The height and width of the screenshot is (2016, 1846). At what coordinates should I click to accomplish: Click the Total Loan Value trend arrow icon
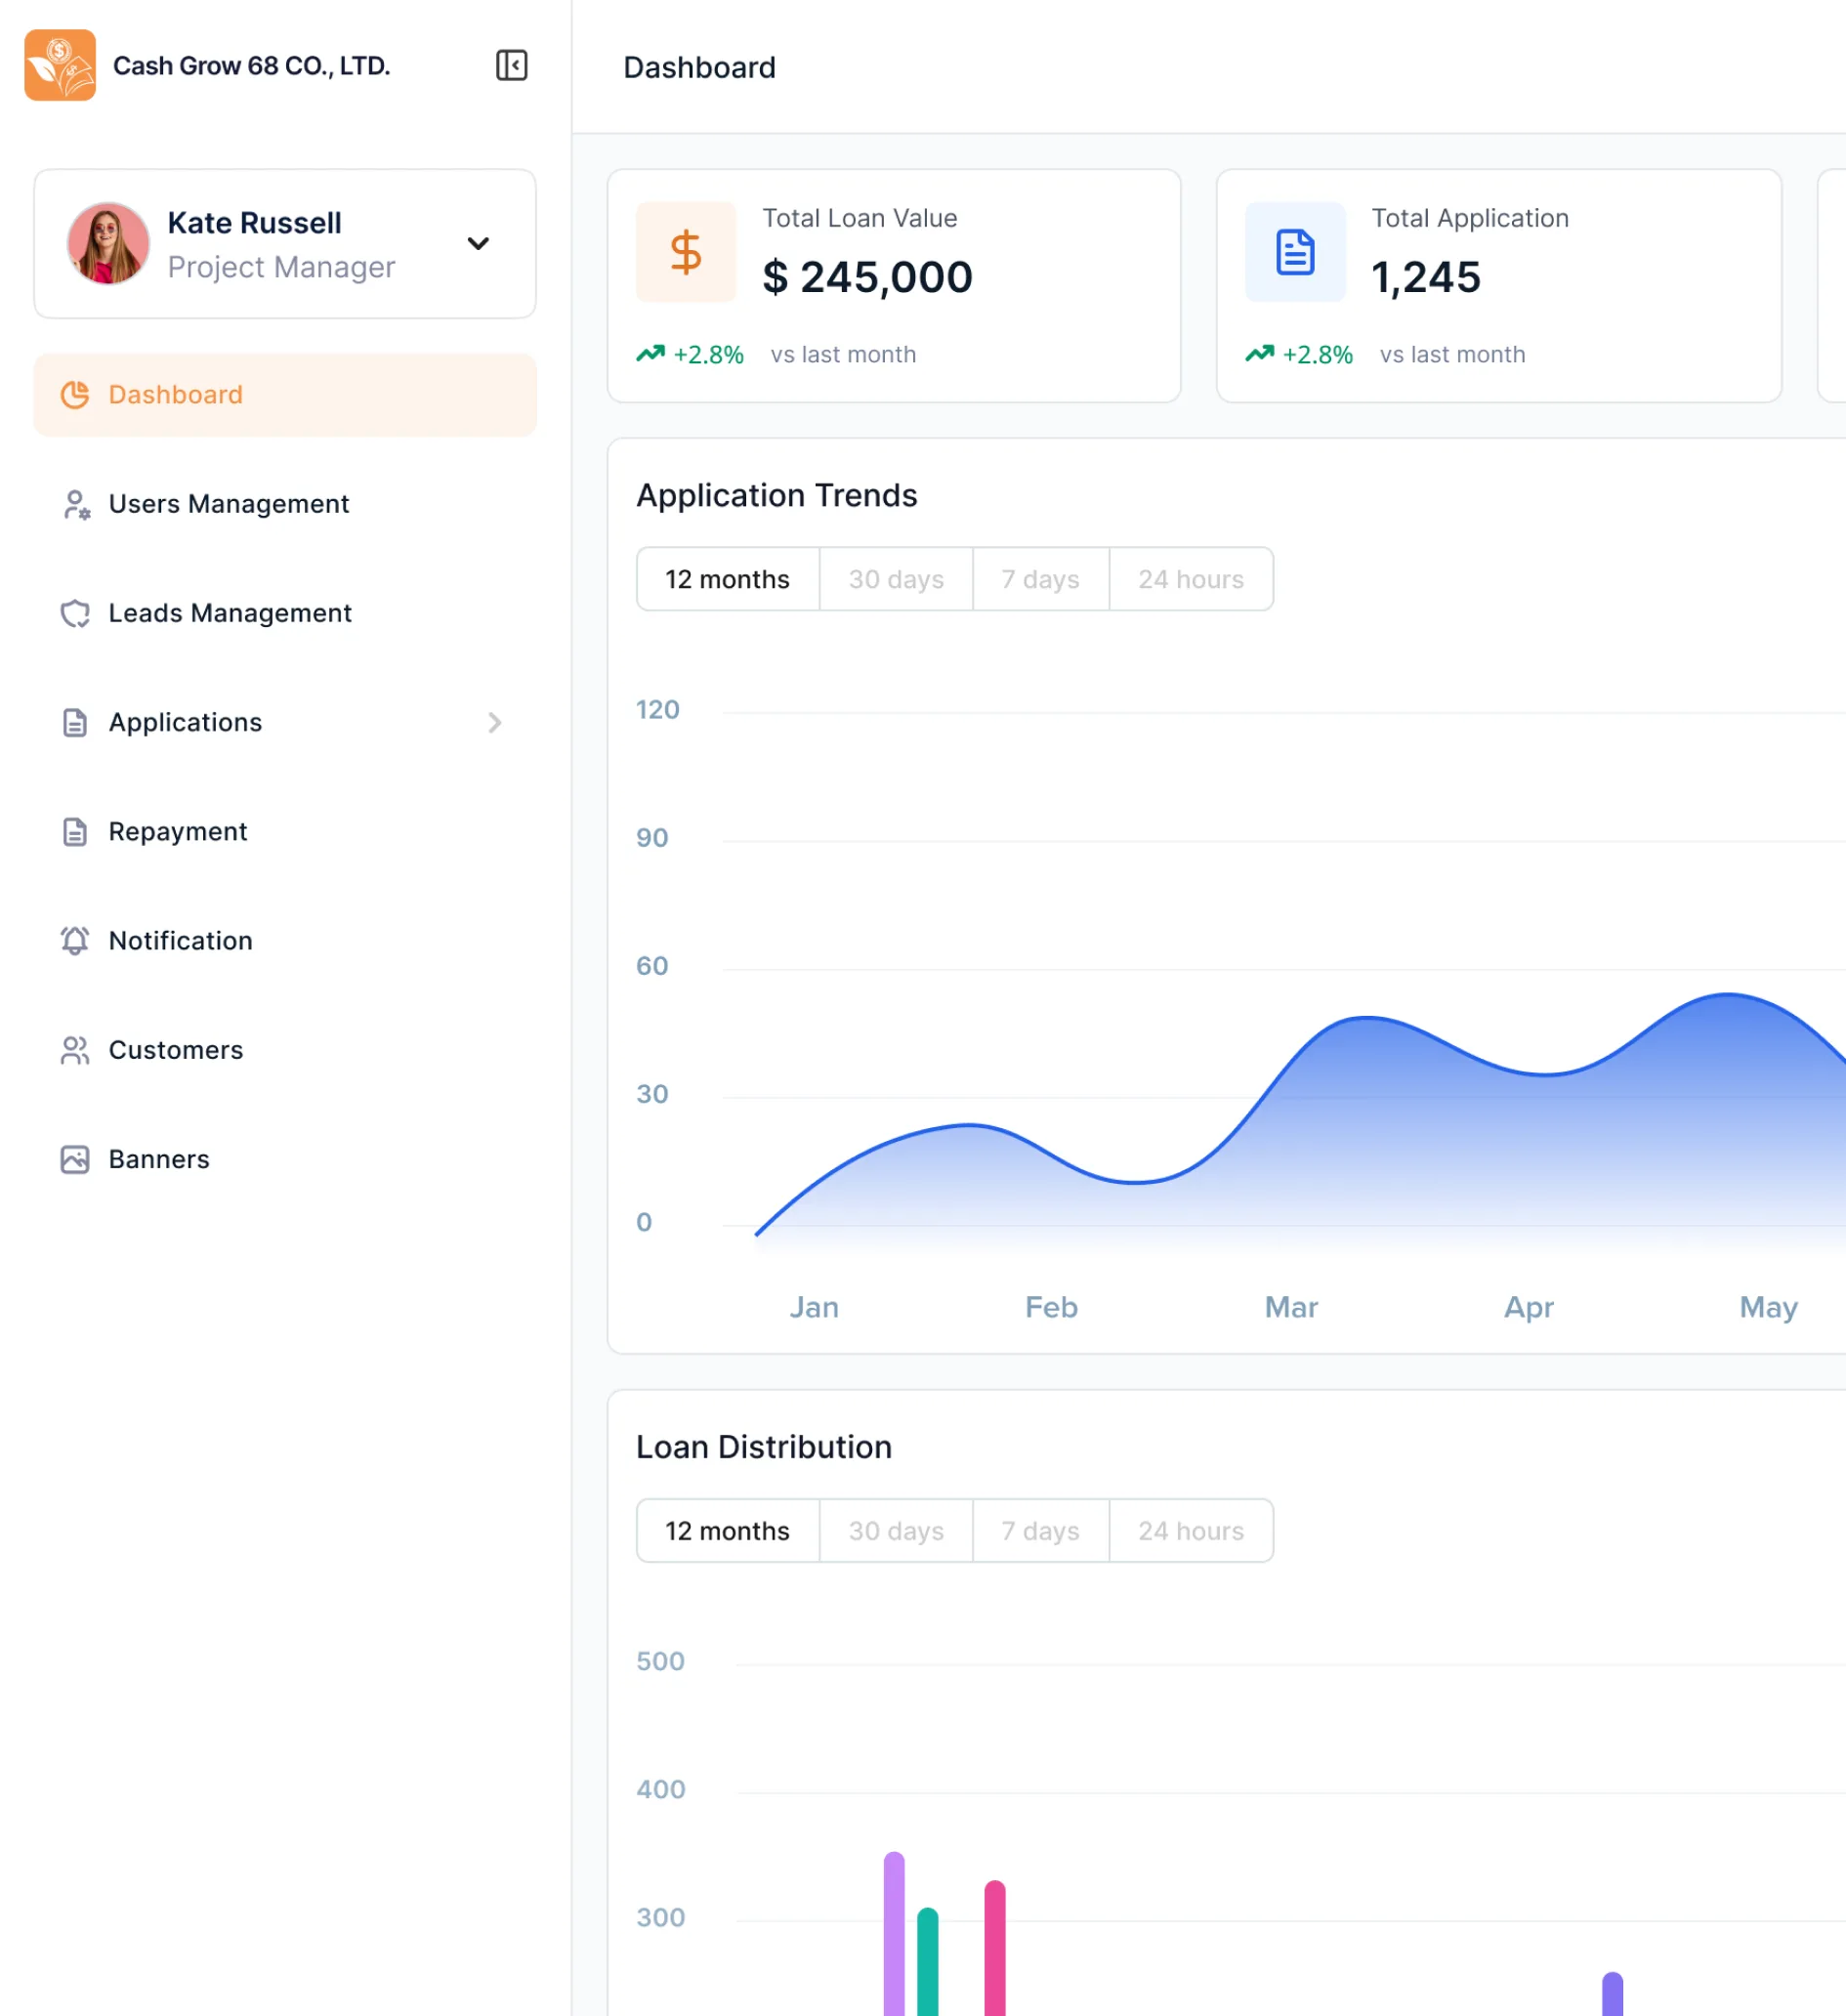[x=650, y=353]
